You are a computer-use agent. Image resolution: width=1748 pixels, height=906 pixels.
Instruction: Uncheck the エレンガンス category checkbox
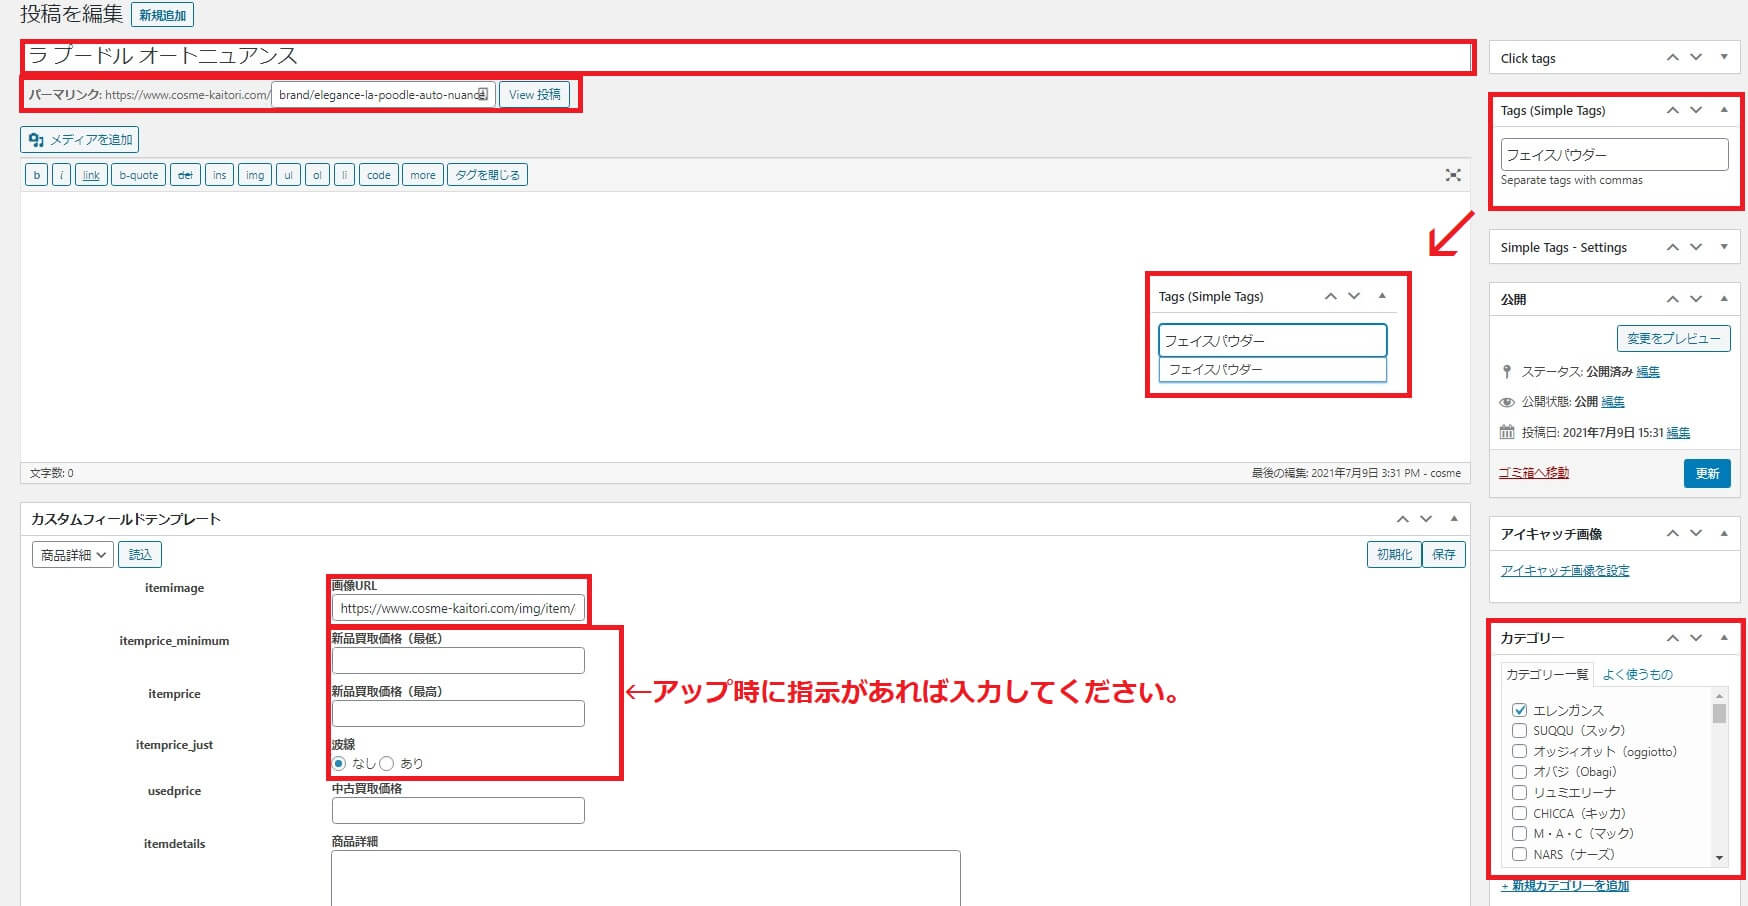[x=1519, y=710]
